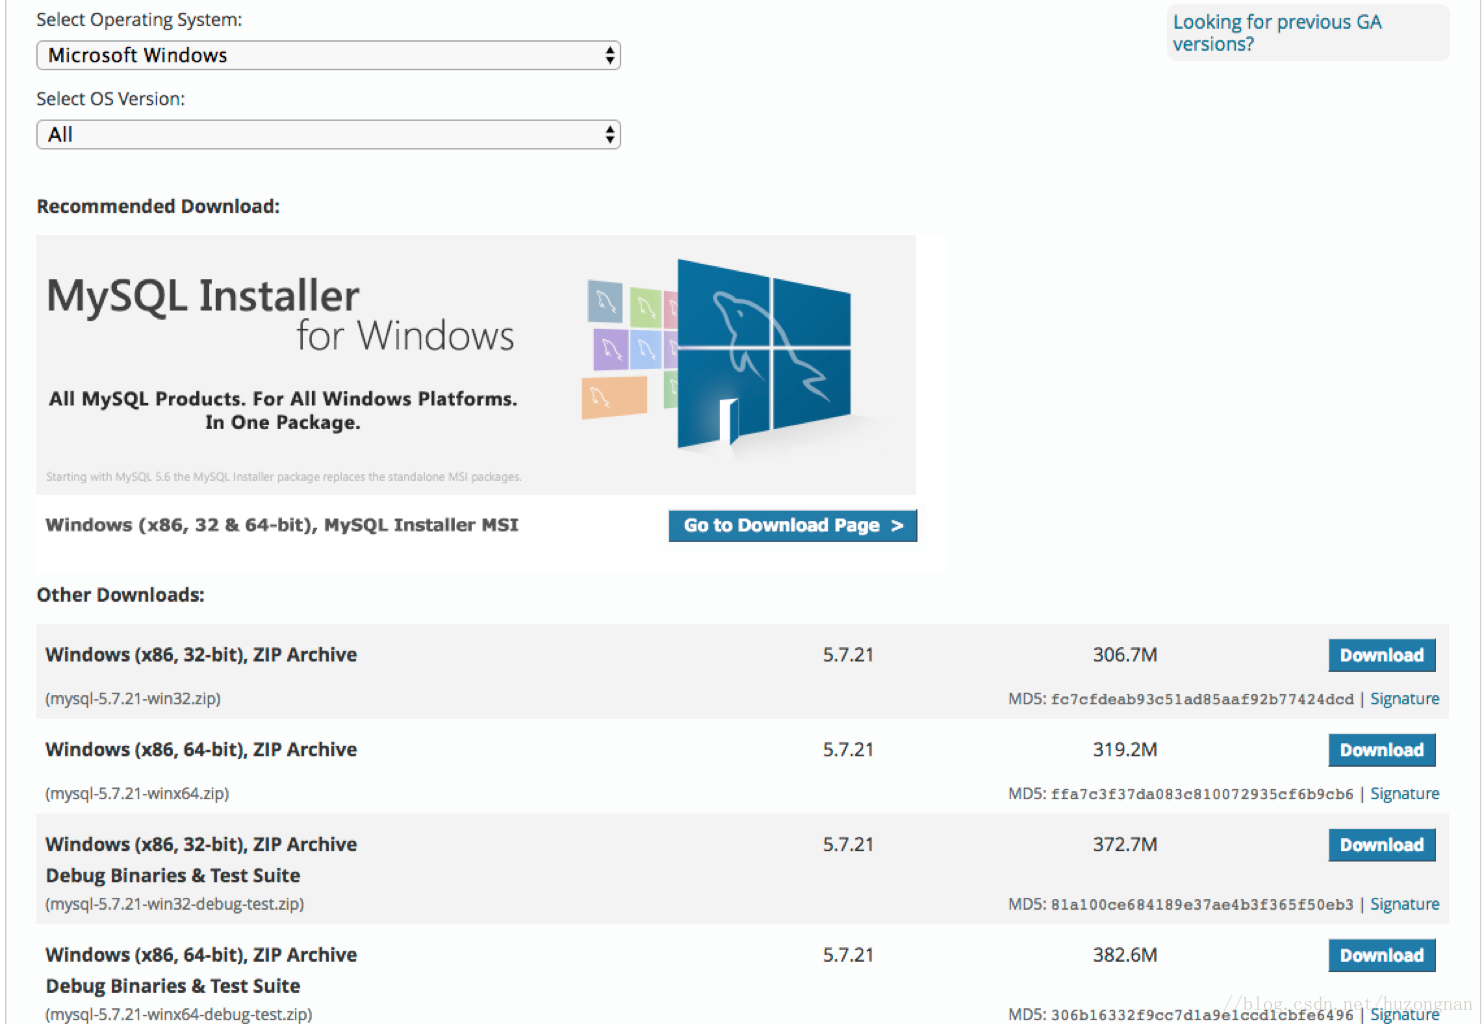Click the filename '(mysql-5.7.21-win32-debug-test.zip)'

pyautogui.click(x=175, y=904)
